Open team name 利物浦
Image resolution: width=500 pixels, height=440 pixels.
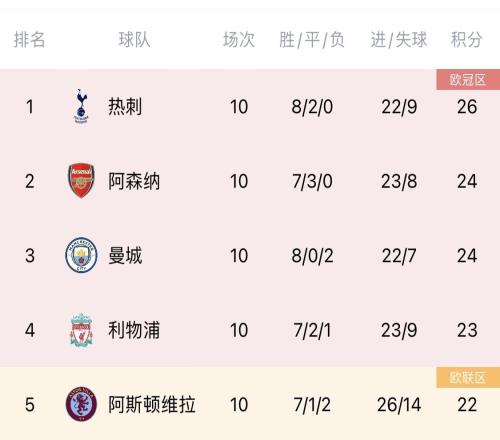click(134, 330)
